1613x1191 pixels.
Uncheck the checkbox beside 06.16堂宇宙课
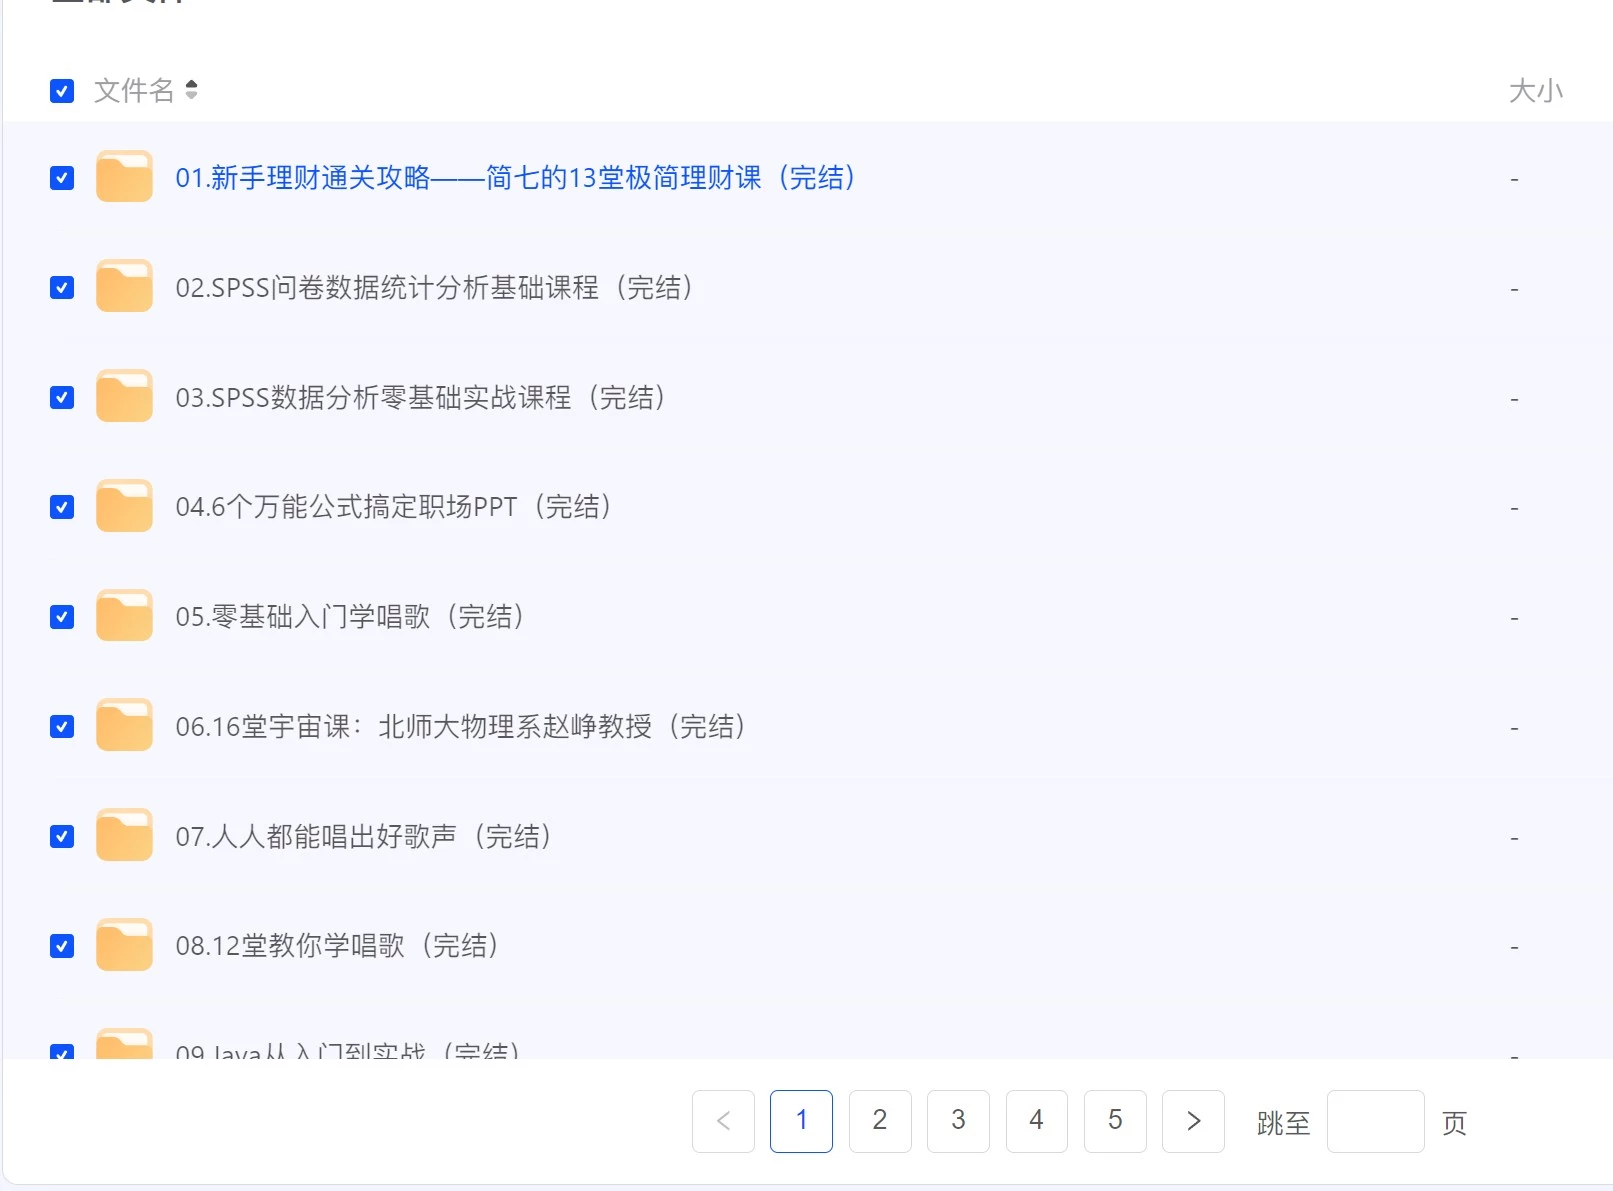click(61, 726)
